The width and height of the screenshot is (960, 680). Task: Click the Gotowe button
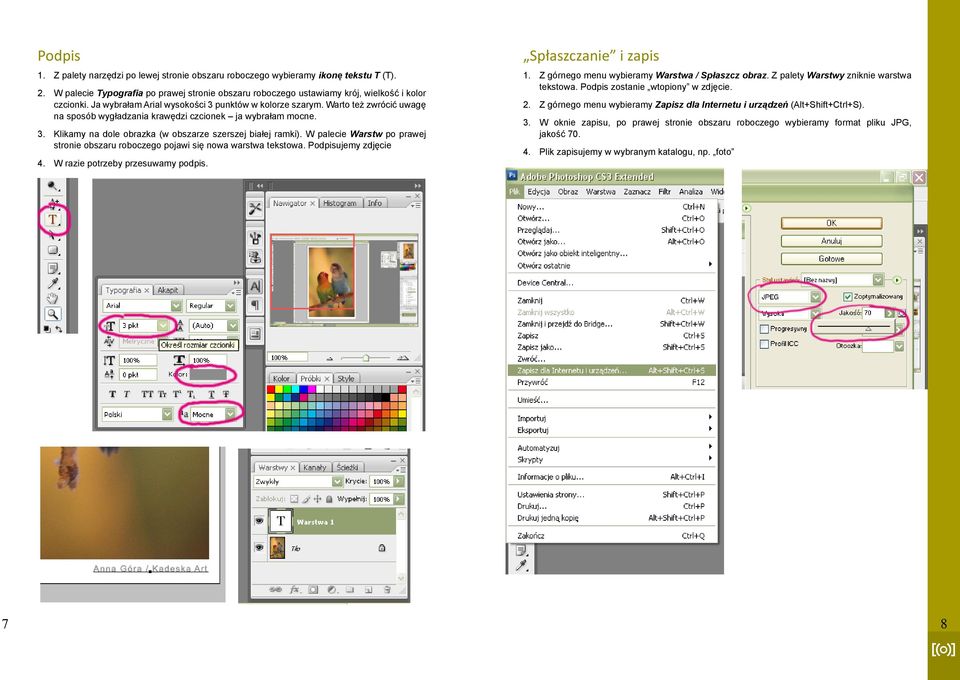831,259
